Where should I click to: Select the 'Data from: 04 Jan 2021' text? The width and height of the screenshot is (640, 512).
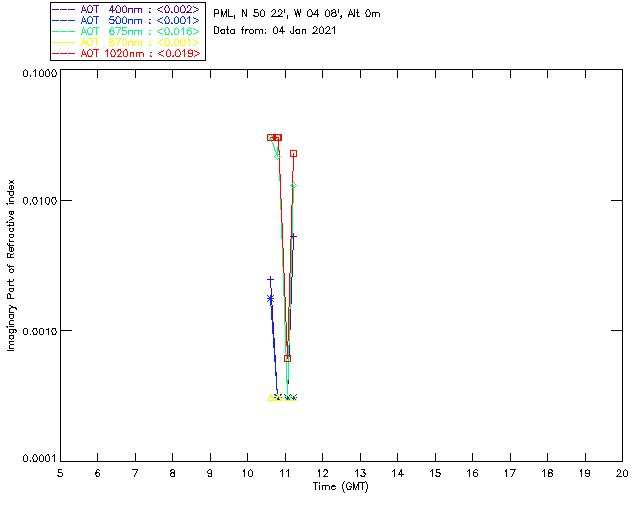[x=275, y=31]
